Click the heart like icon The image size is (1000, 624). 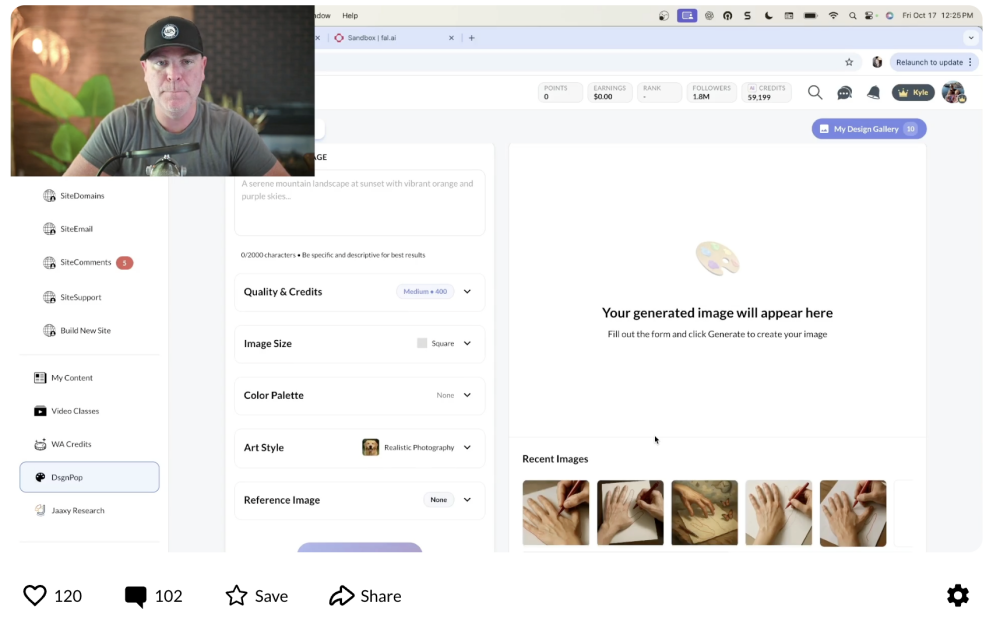(x=35, y=596)
